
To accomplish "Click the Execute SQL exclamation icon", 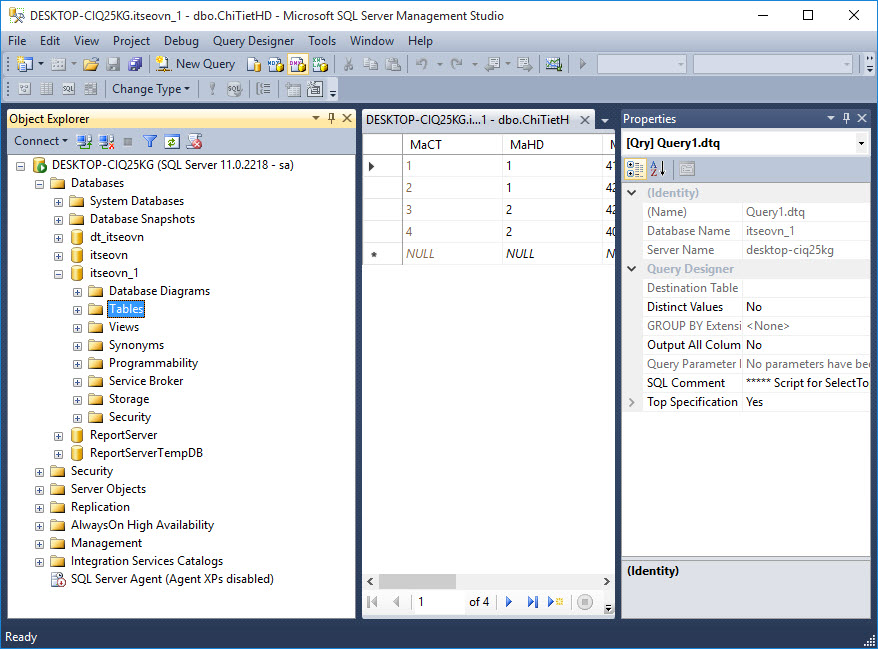I will (212, 88).
